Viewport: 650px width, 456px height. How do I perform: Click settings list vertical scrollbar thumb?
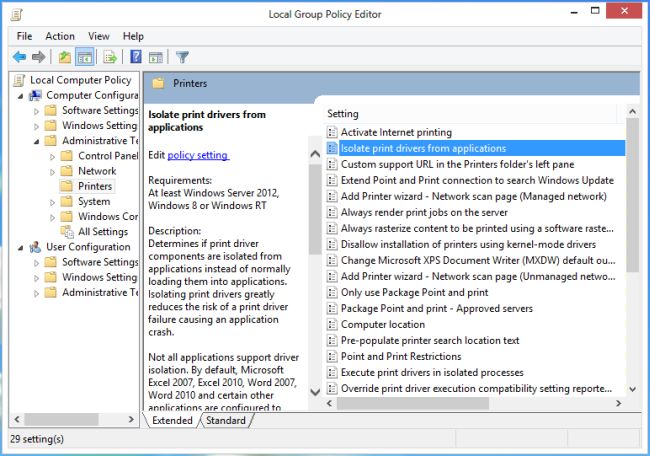(632, 195)
